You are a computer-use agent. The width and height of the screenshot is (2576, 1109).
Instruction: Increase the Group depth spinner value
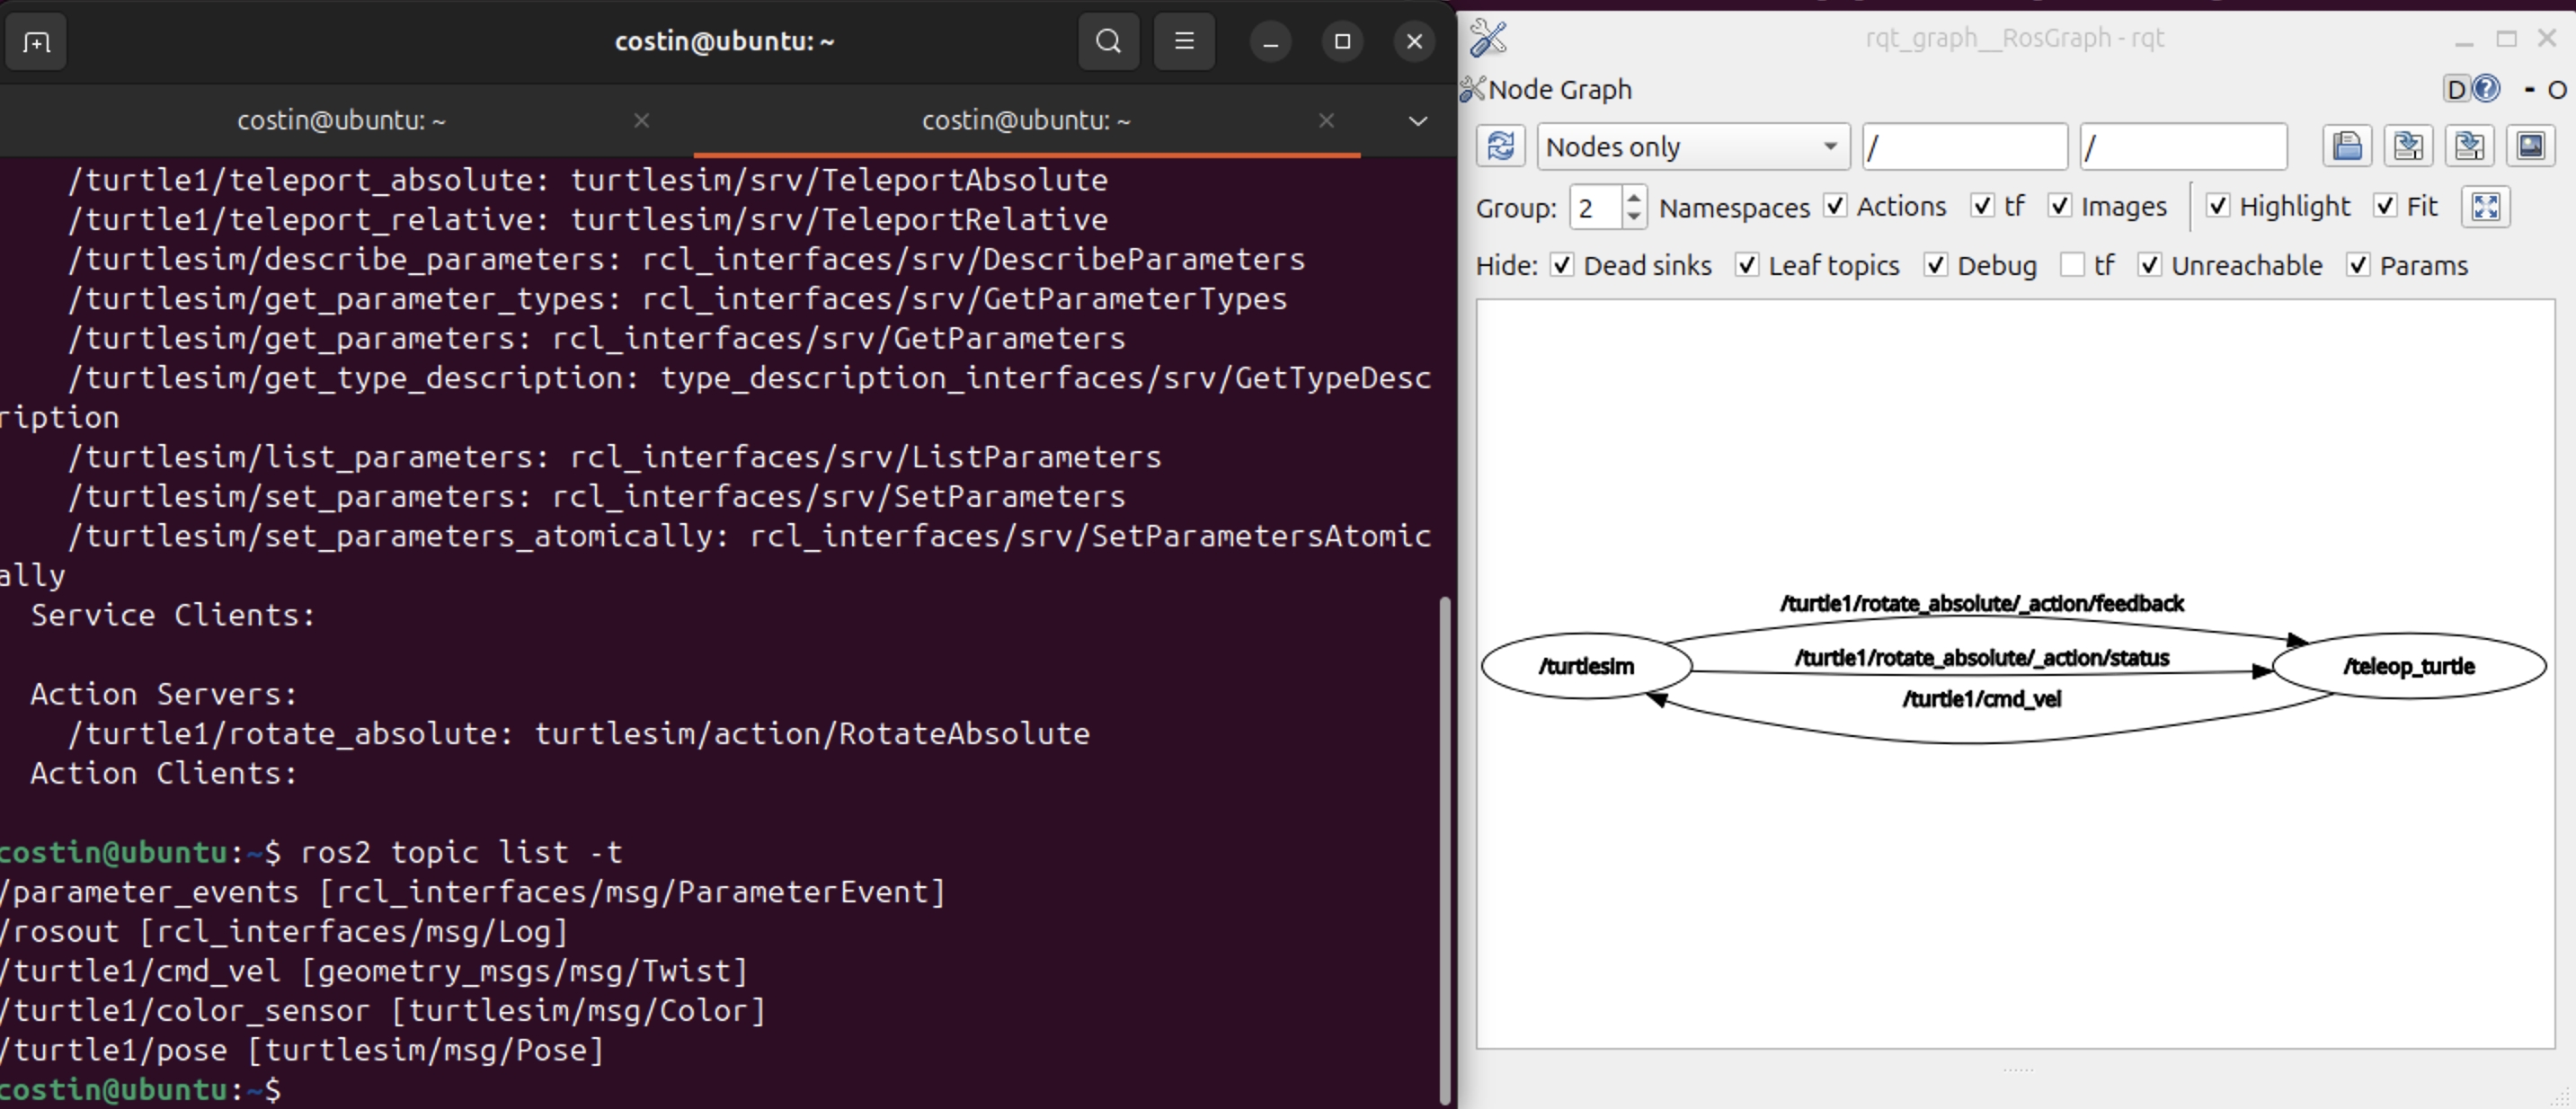point(1633,198)
